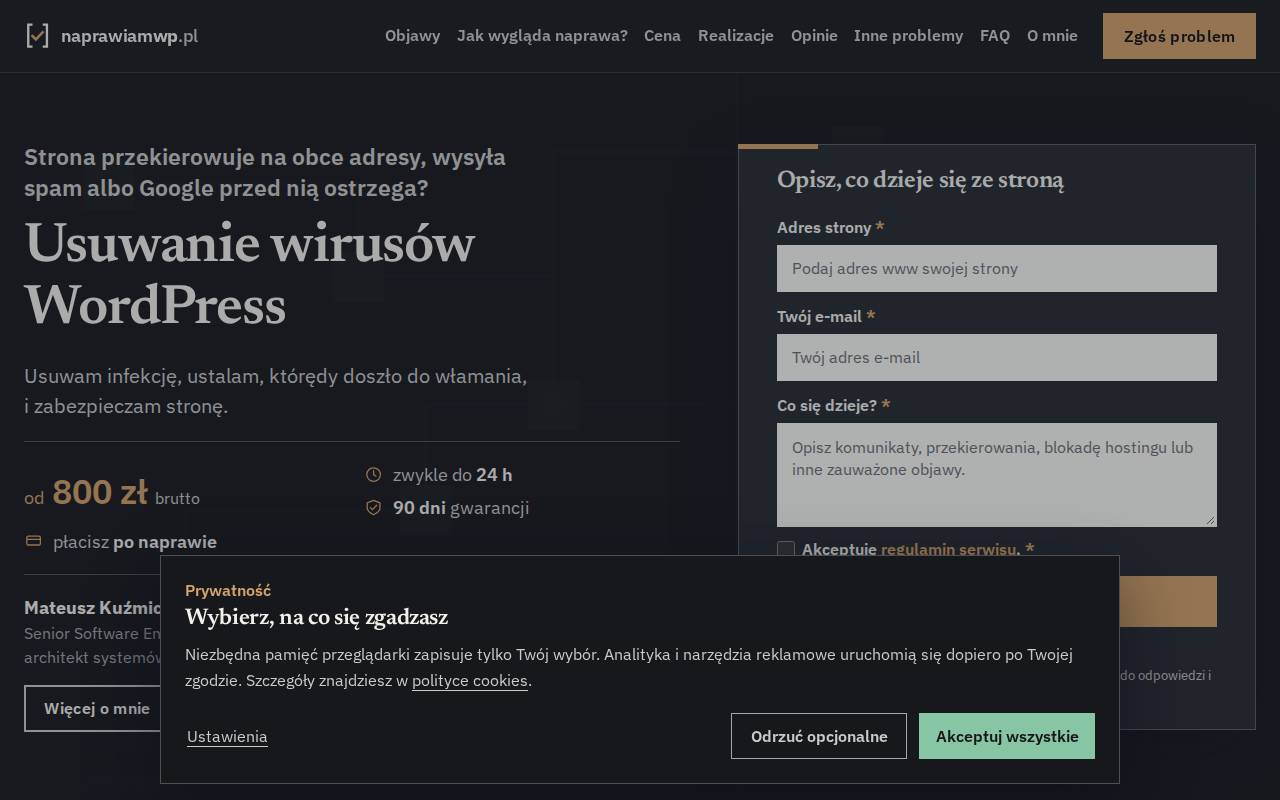Click the 'Zgłoś problem' button
The image size is (1280, 800).
click(1179, 36)
